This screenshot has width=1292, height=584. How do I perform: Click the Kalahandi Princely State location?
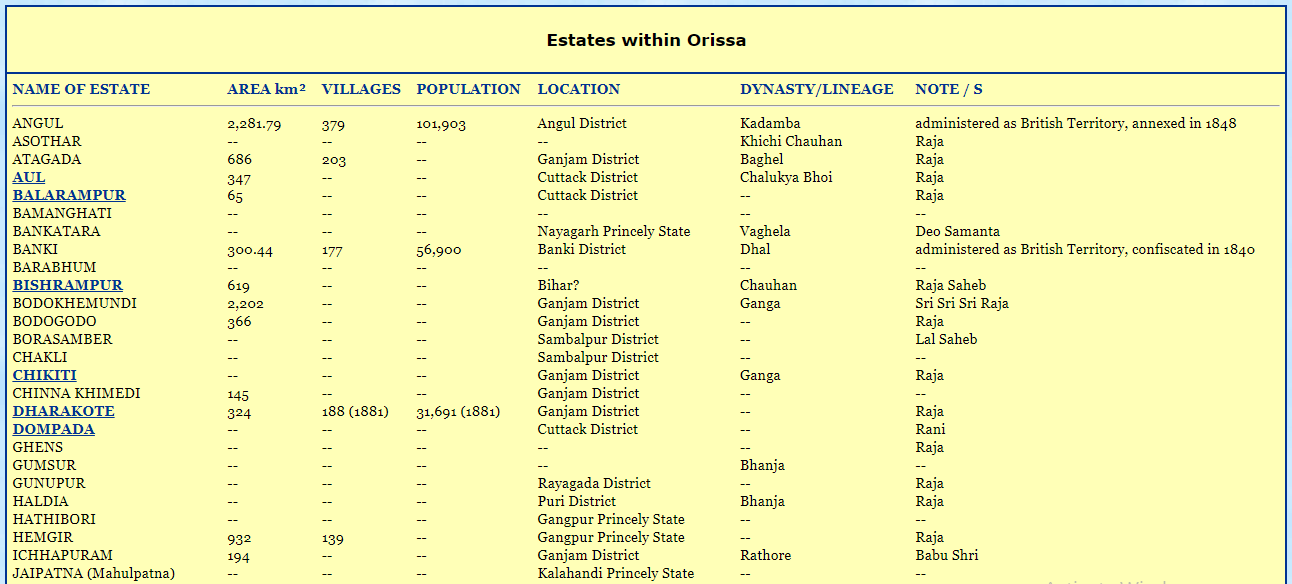pyautogui.click(x=616, y=574)
